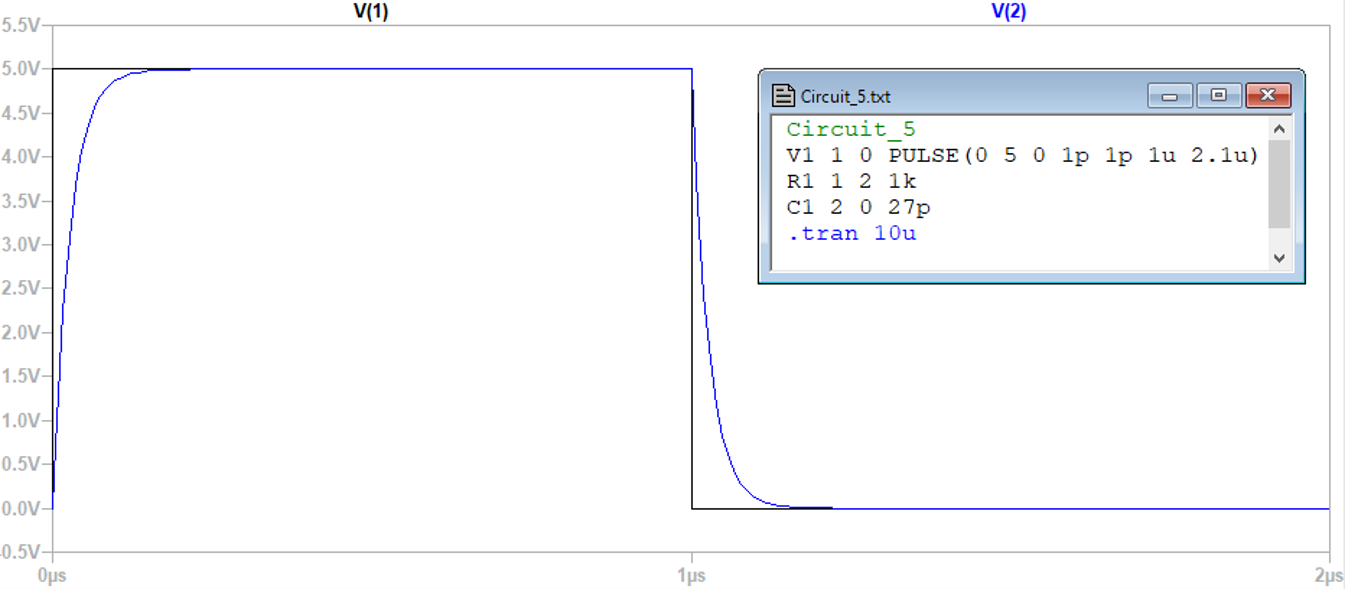Maximize the Circuit_5.txt netlist window

(x=1218, y=96)
